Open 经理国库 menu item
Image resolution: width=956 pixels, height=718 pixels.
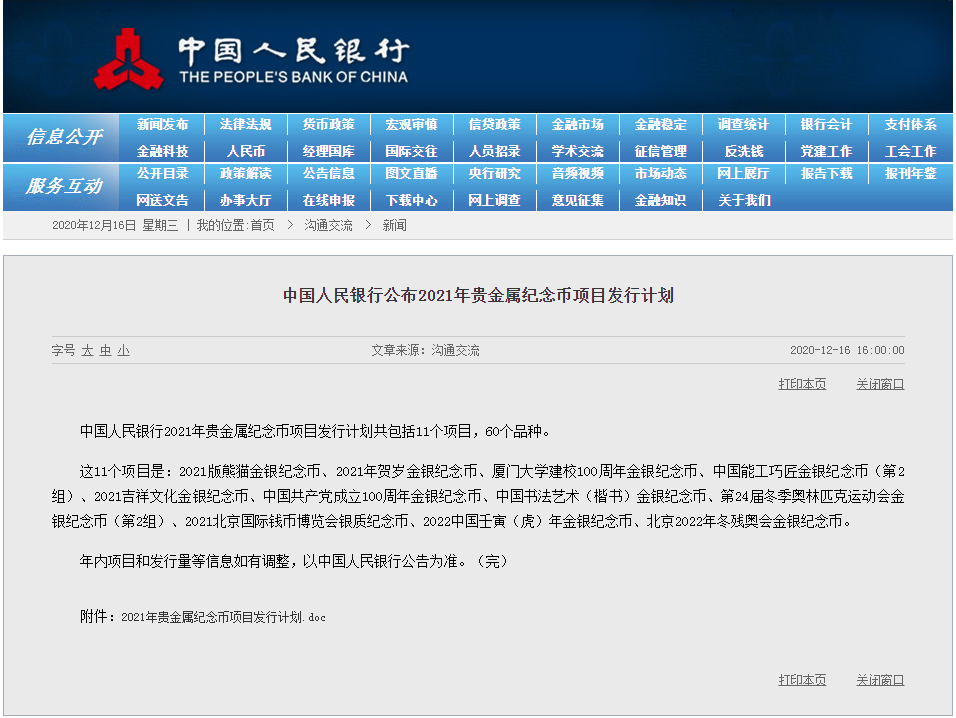(x=328, y=151)
